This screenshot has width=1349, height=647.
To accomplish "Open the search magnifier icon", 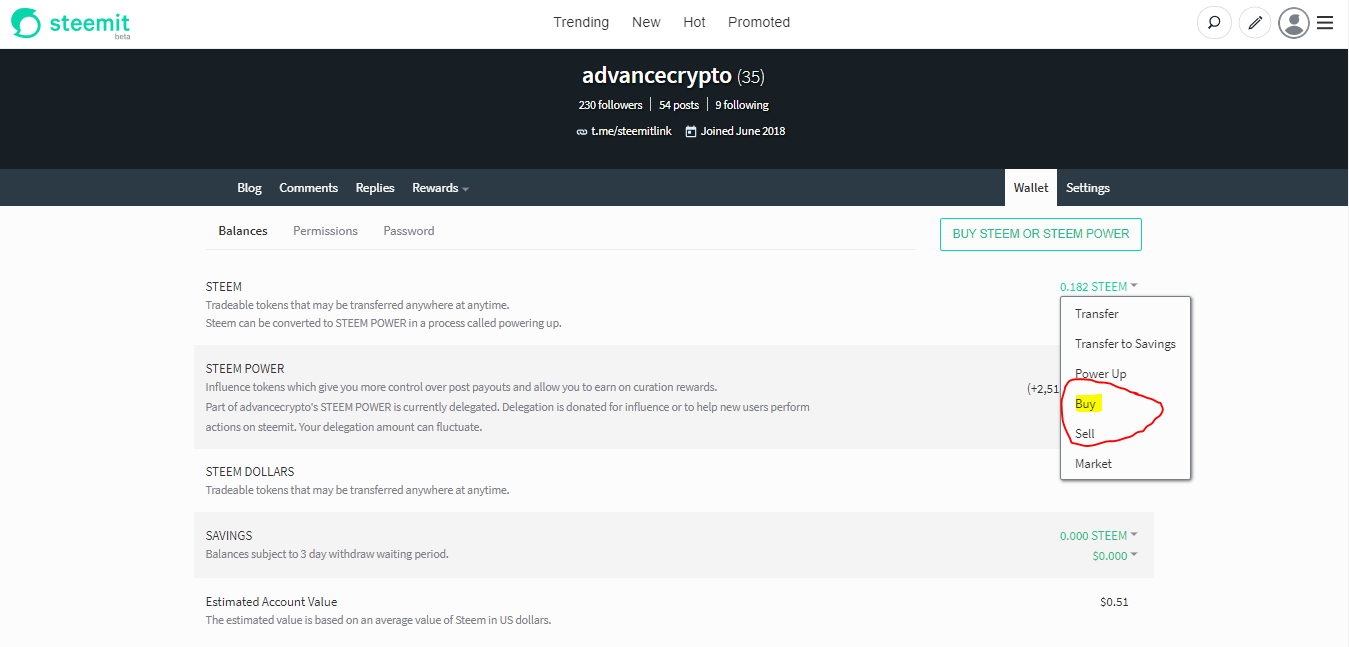I will pyautogui.click(x=1214, y=22).
